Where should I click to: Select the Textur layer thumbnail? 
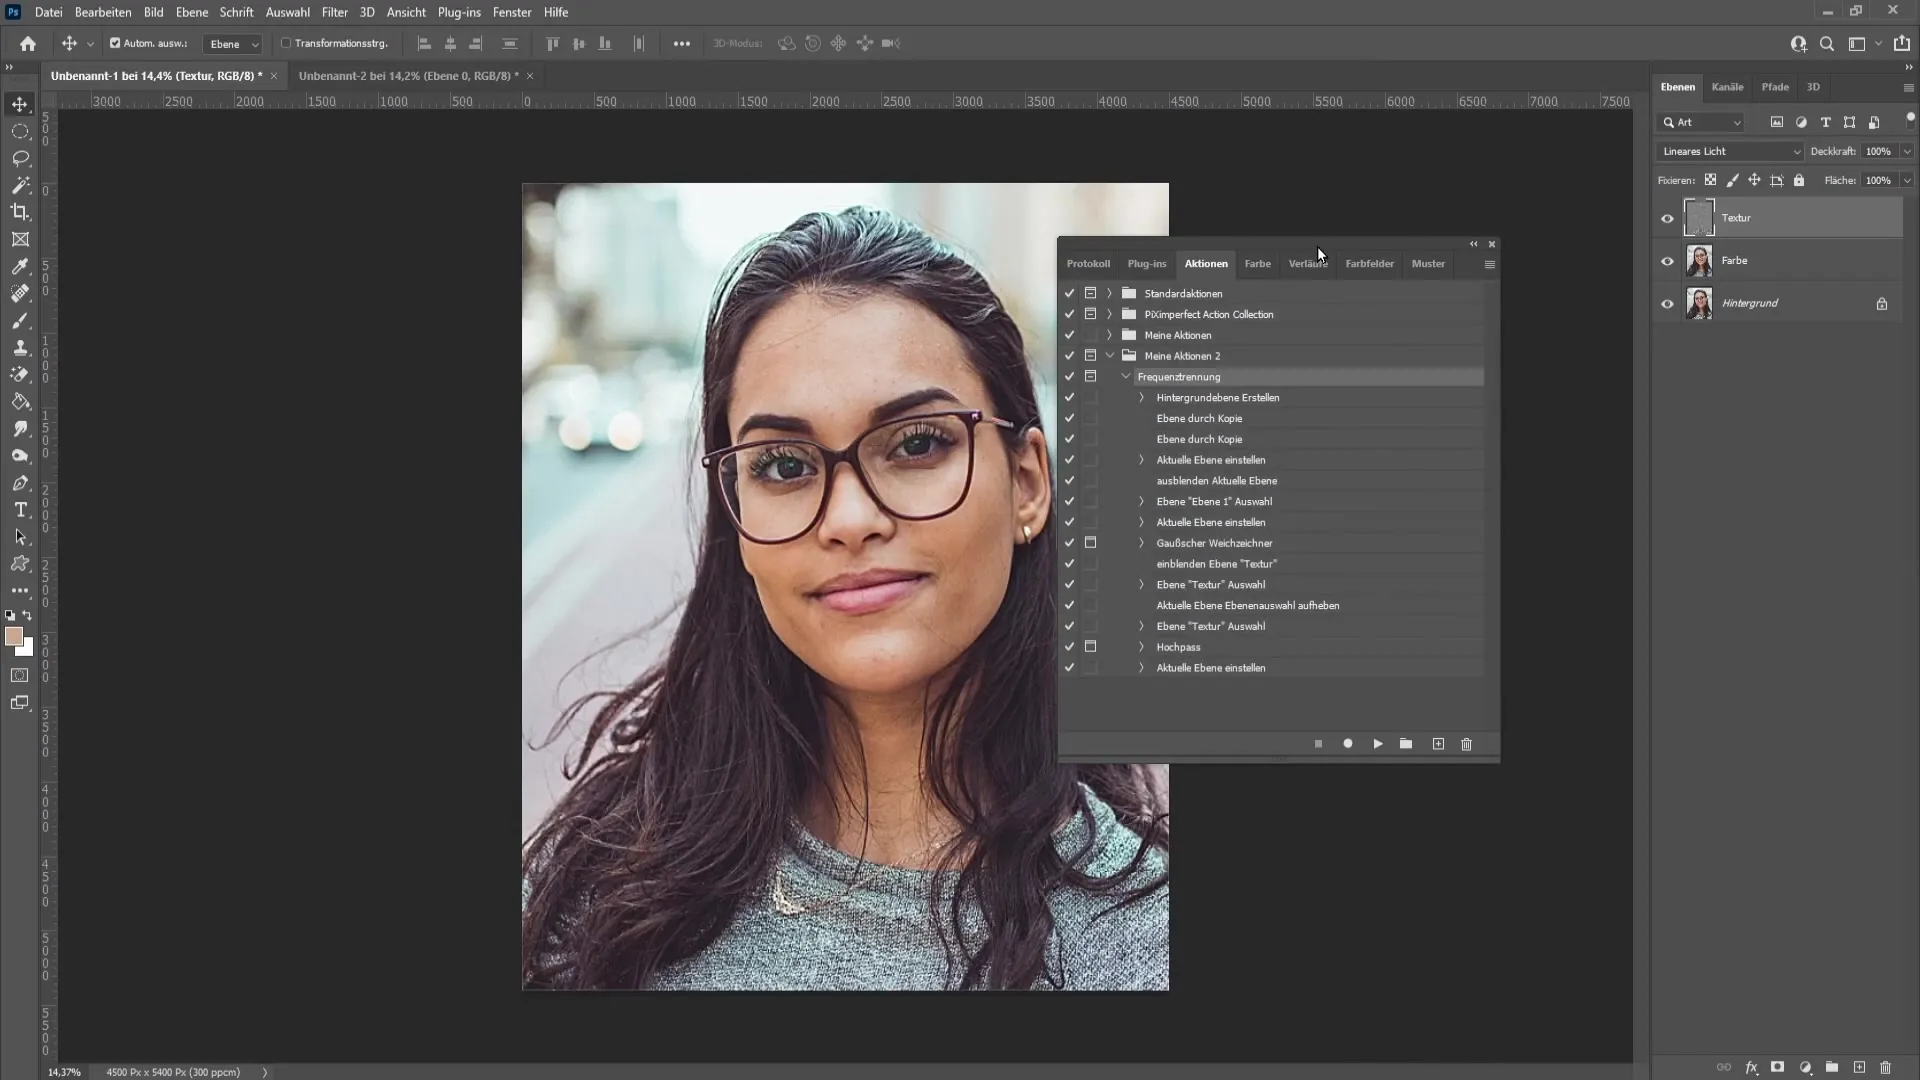[1699, 218]
